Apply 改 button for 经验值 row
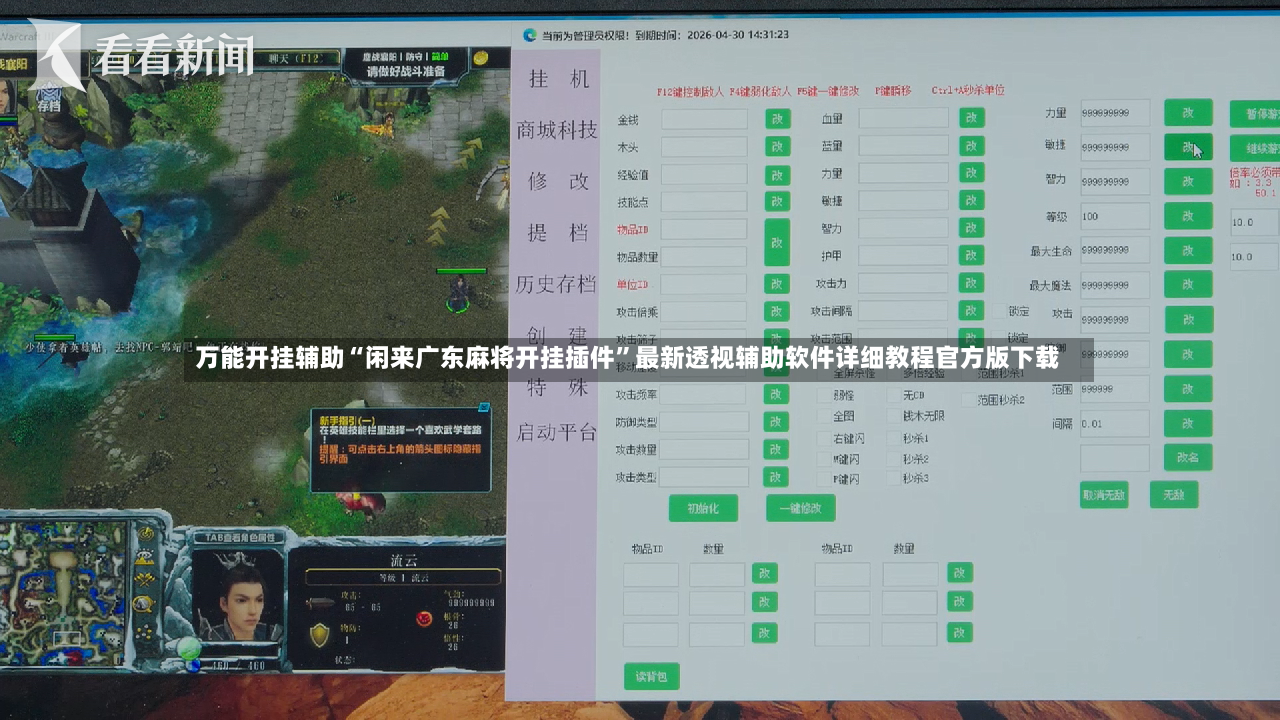The width and height of the screenshot is (1280, 720). [x=778, y=175]
